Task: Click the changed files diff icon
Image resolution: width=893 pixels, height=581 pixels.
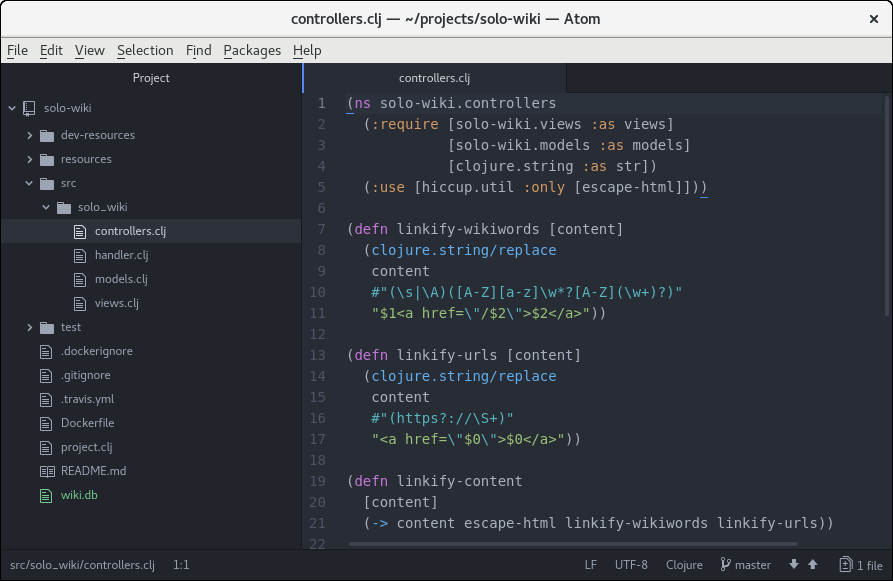Action: click(x=846, y=565)
